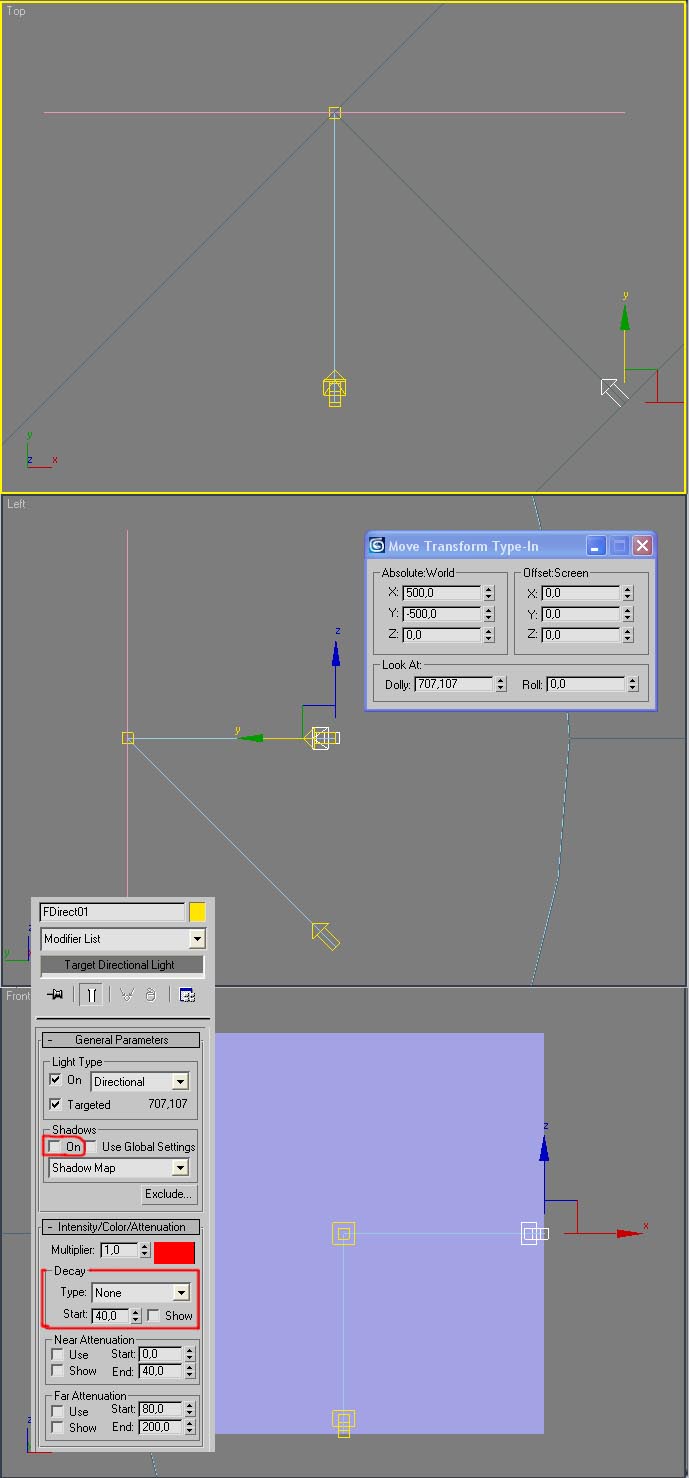Image resolution: width=689 pixels, height=1478 pixels.
Task: Open the Decay Type dropdown
Action: coord(181,1293)
